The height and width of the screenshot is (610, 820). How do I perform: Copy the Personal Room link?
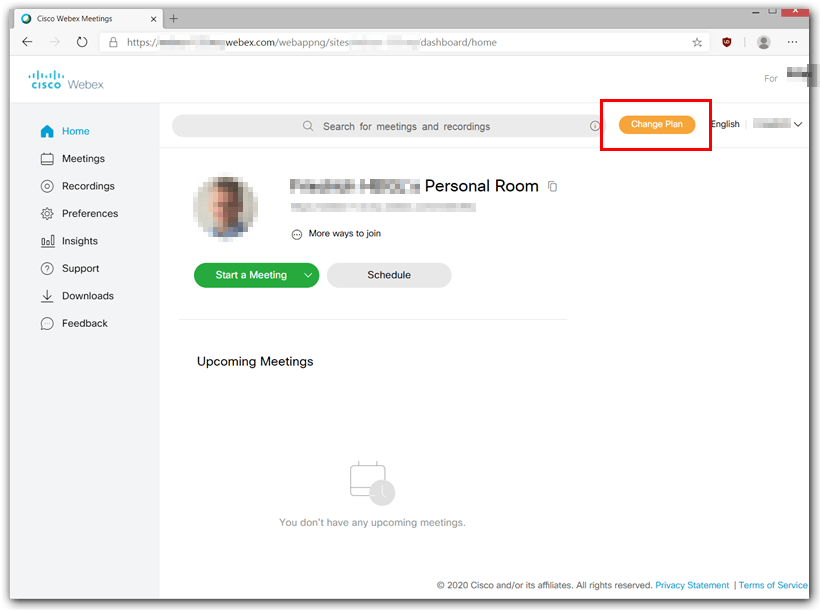pyautogui.click(x=552, y=186)
